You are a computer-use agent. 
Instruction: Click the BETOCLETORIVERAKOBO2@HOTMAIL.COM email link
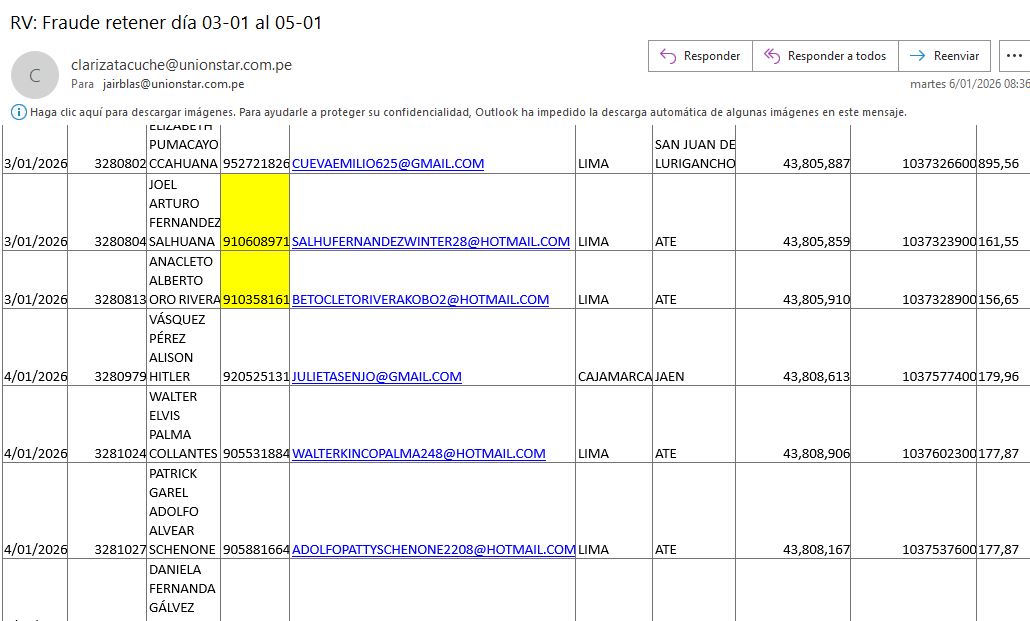click(x=420, y=299)
